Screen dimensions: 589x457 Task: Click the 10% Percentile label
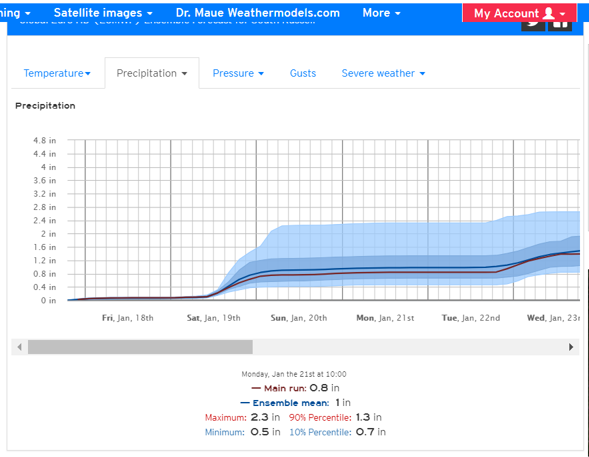click(320, 432)
